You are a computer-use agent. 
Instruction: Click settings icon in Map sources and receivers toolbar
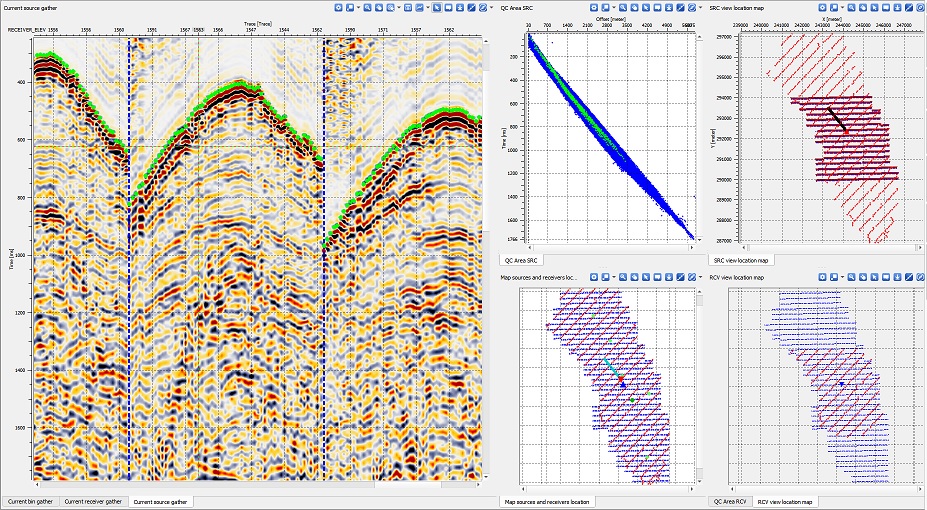click(594, 277)
